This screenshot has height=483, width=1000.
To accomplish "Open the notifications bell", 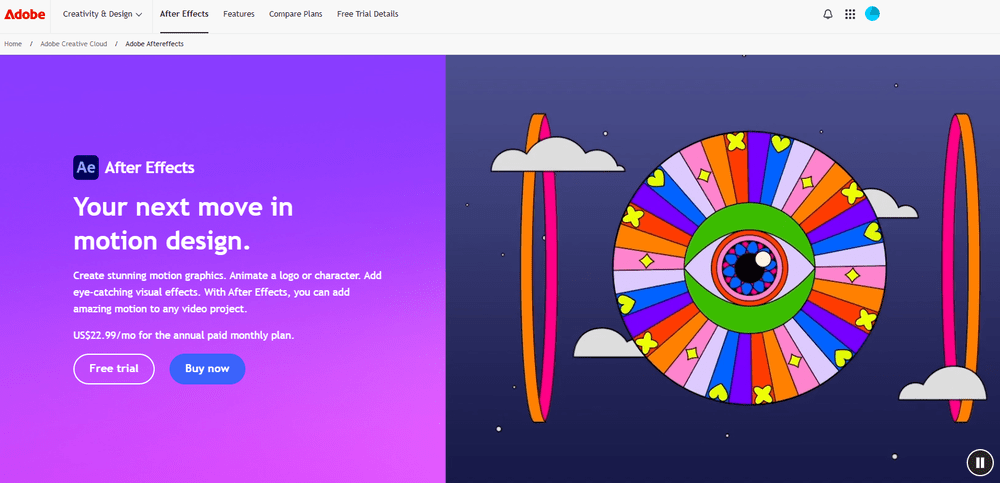I will pyautogui.click(x=828, y=14).
